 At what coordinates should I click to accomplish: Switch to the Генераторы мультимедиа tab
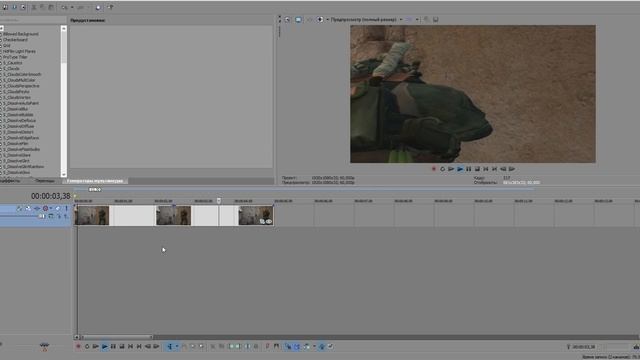(x=95, y=181)
